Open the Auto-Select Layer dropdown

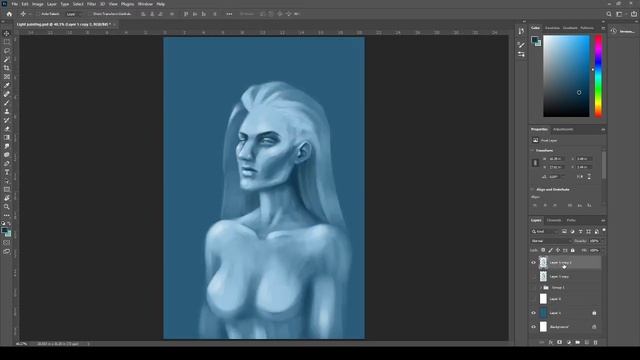74,14
